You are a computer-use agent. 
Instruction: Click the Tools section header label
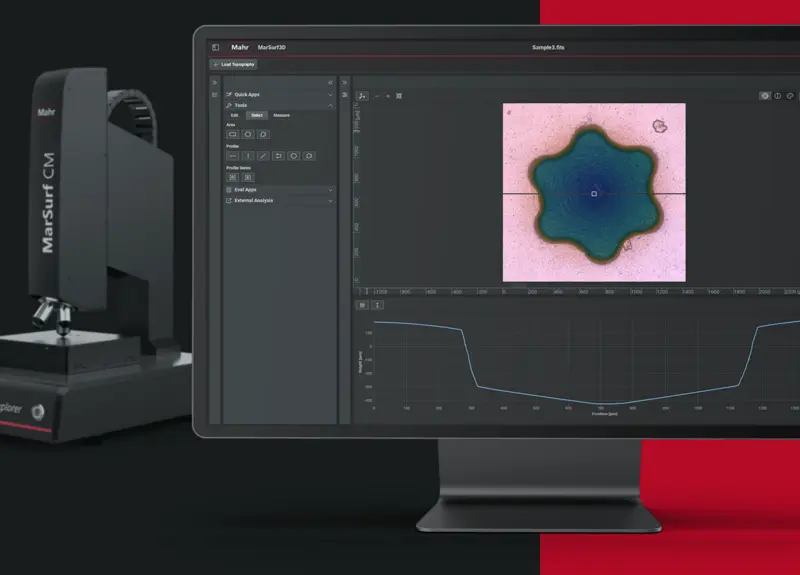point(240,106)
